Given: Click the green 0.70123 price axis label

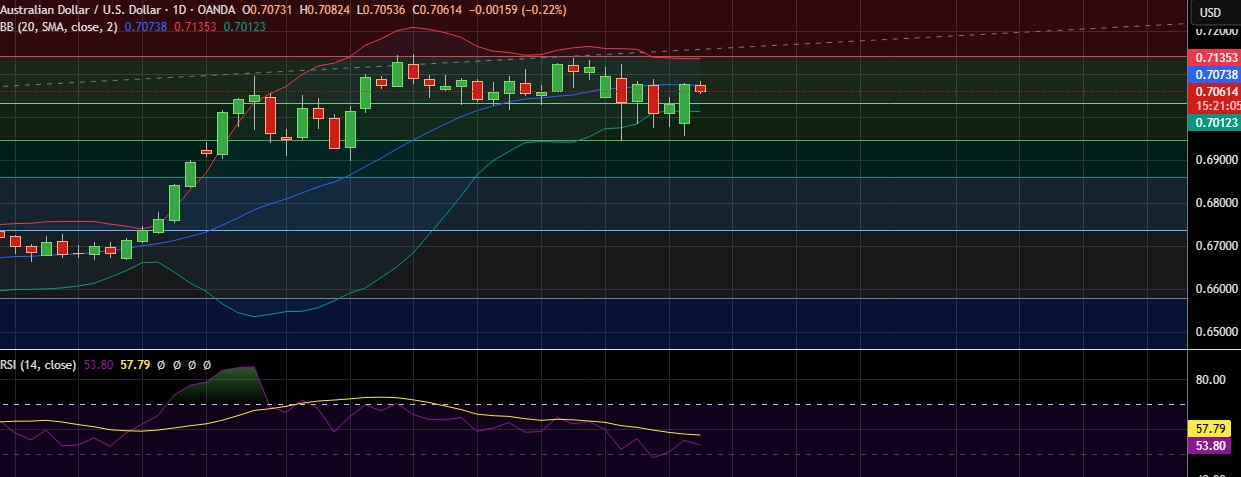Looking at the screenshot, I should click(1215, 122).
